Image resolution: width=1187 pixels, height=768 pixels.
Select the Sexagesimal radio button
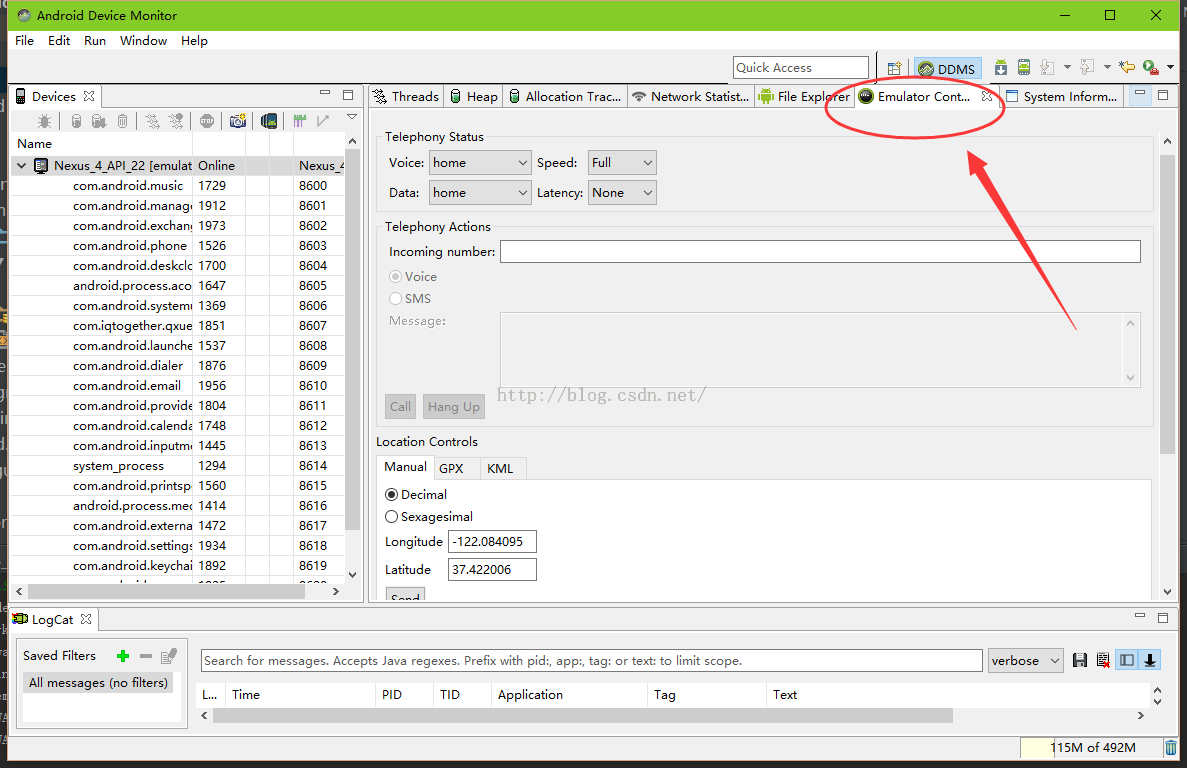click(x=391, y=517)
